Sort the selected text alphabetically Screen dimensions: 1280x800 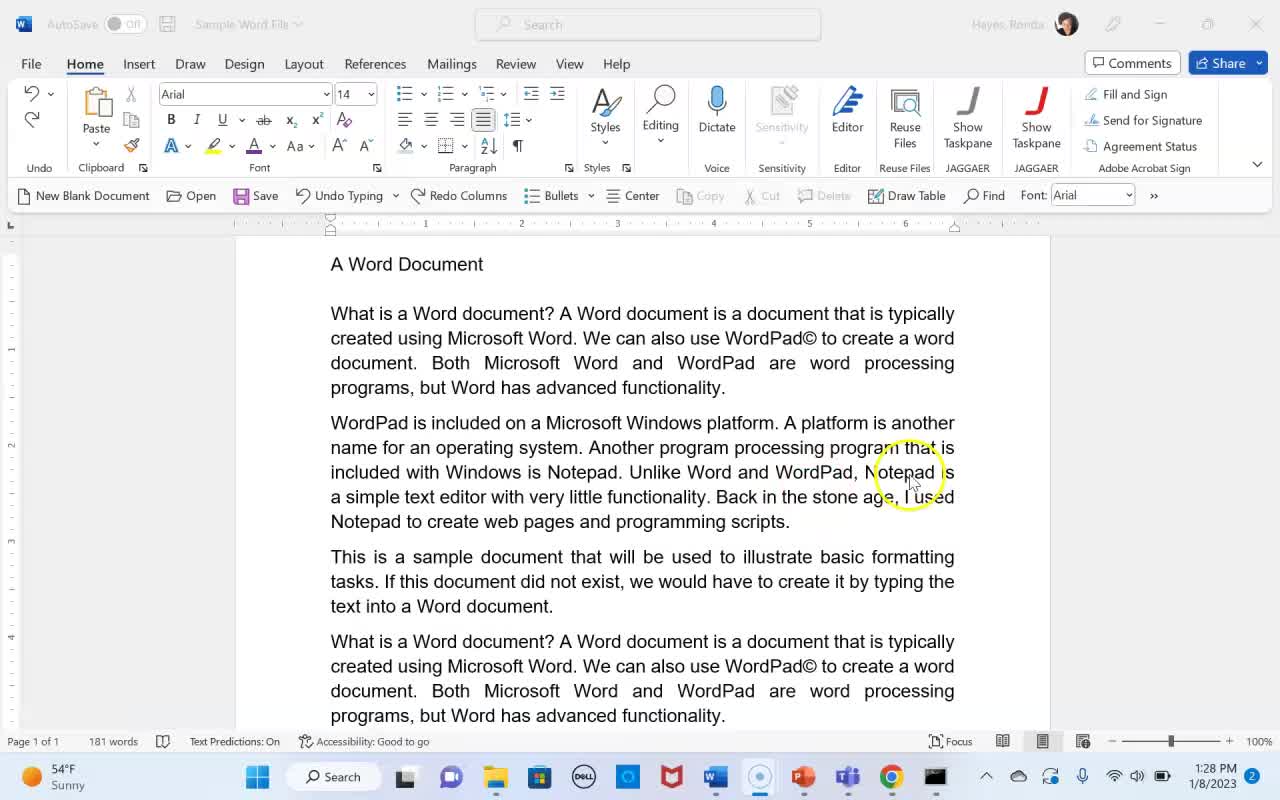pyautogui.click(x=489, y=146)
